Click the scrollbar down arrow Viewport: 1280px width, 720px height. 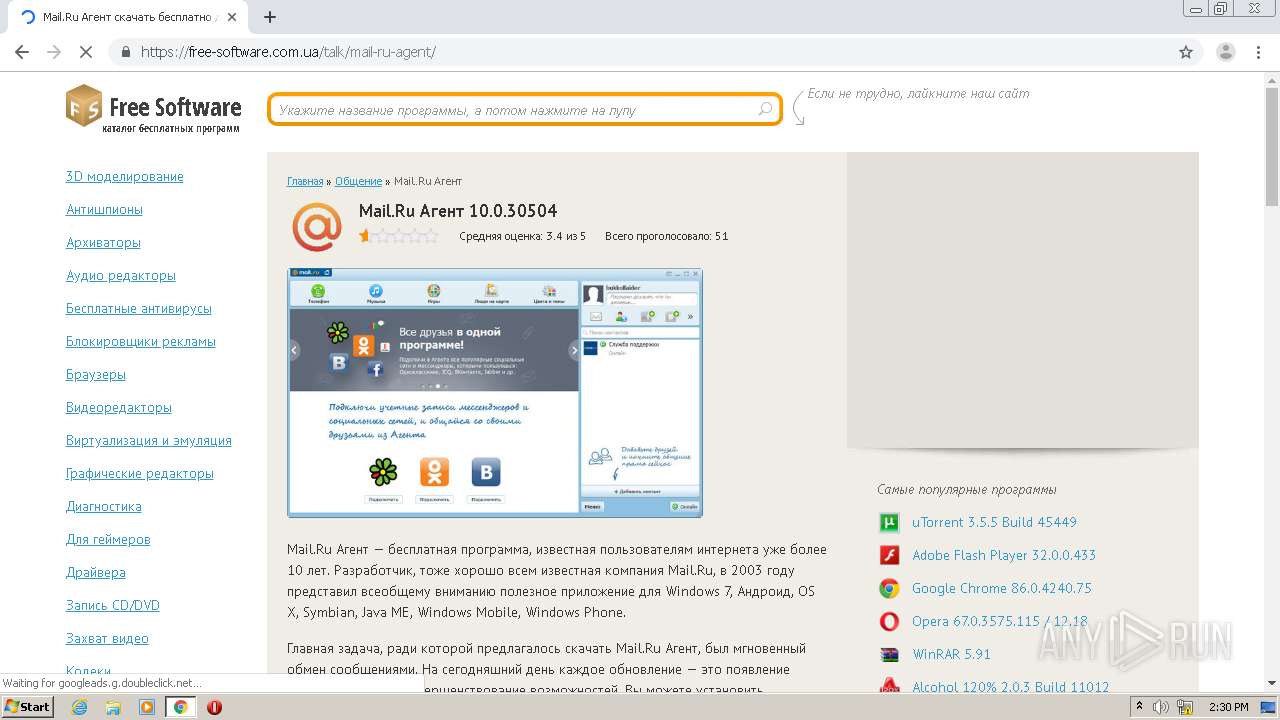[1272, 683]
